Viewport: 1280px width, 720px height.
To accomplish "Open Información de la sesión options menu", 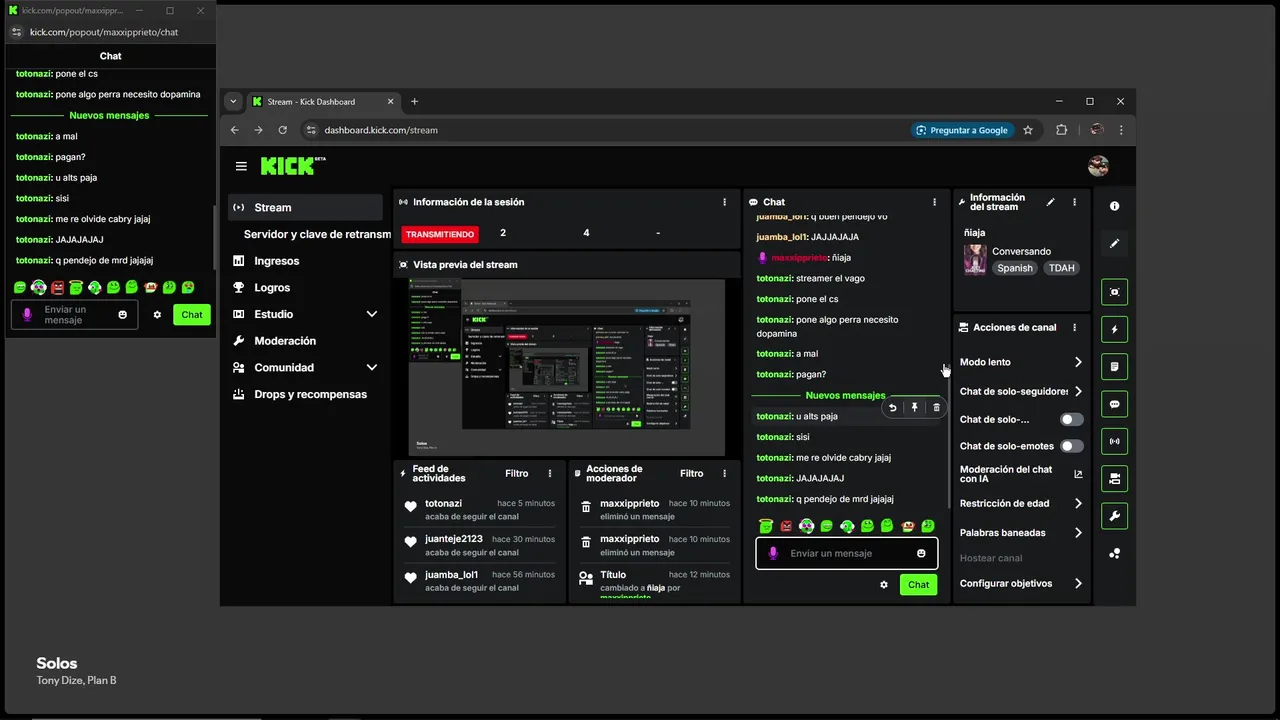I will tap(725, 202).
